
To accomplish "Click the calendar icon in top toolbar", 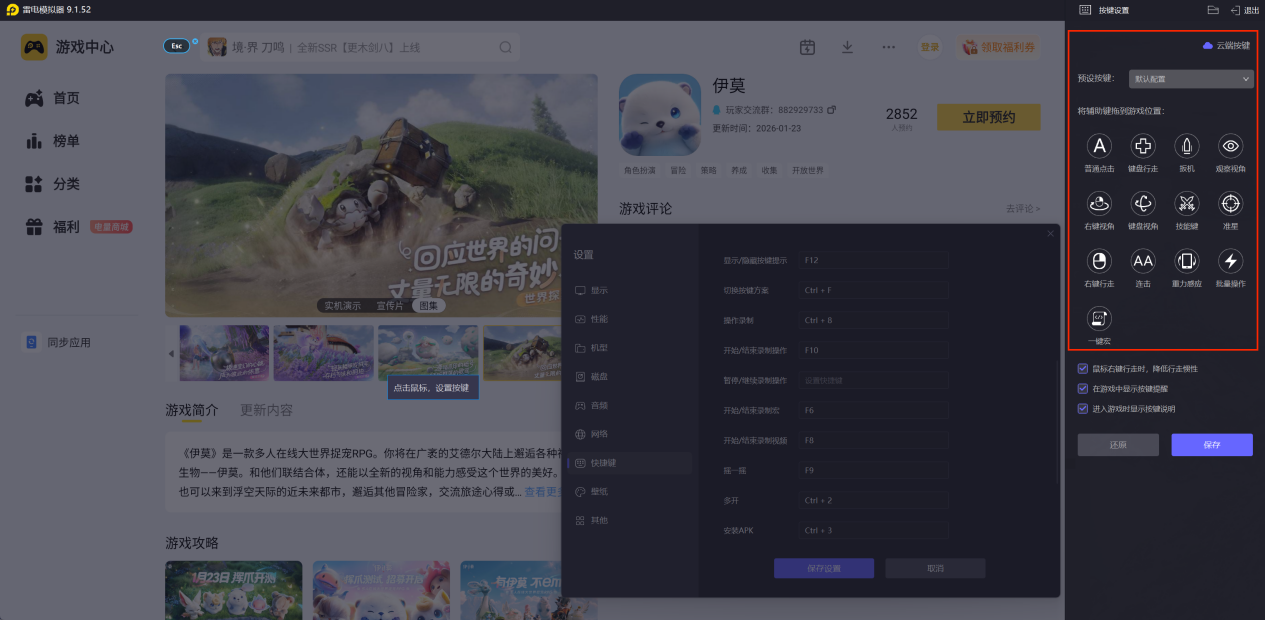I will click(808, 47).
